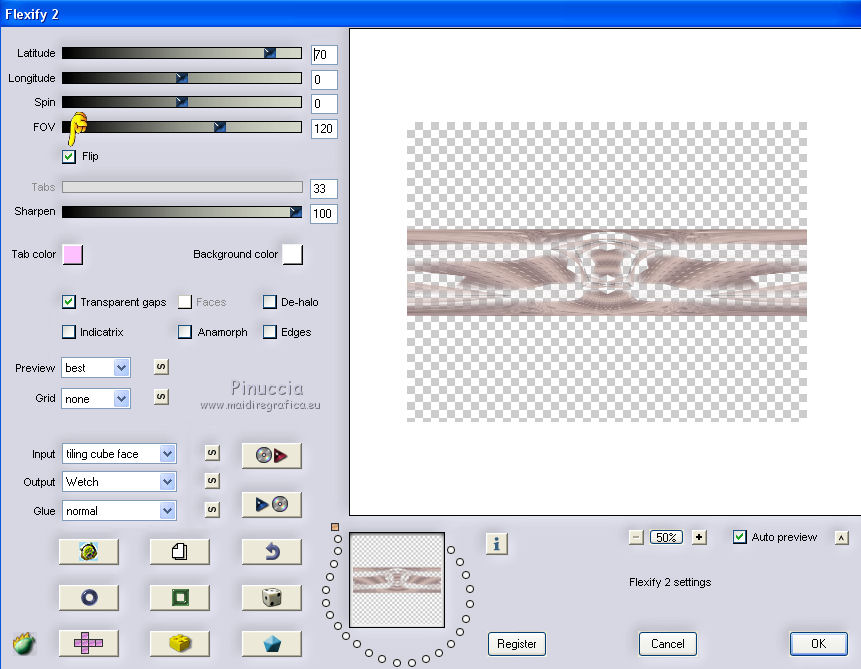The width and height of the screenshot is (861, 669).
Task: Click the small orange square above dotted ring
Action: [335, 527]
